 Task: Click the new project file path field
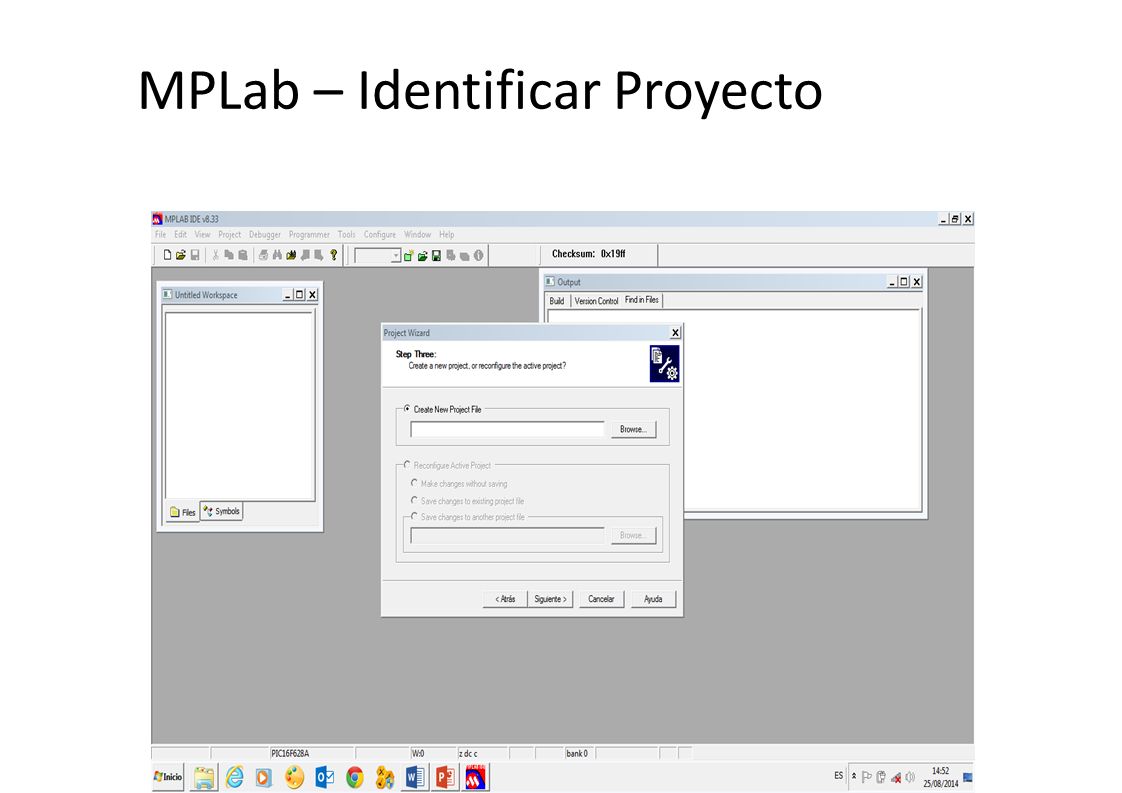(x=507, y=429)
